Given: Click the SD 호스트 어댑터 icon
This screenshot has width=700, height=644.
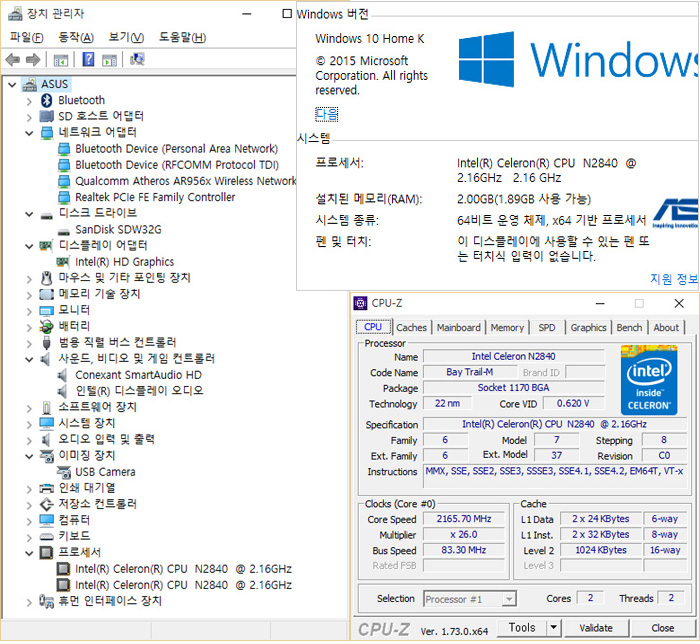Looking at the screenshot, I should pos(46,116).
